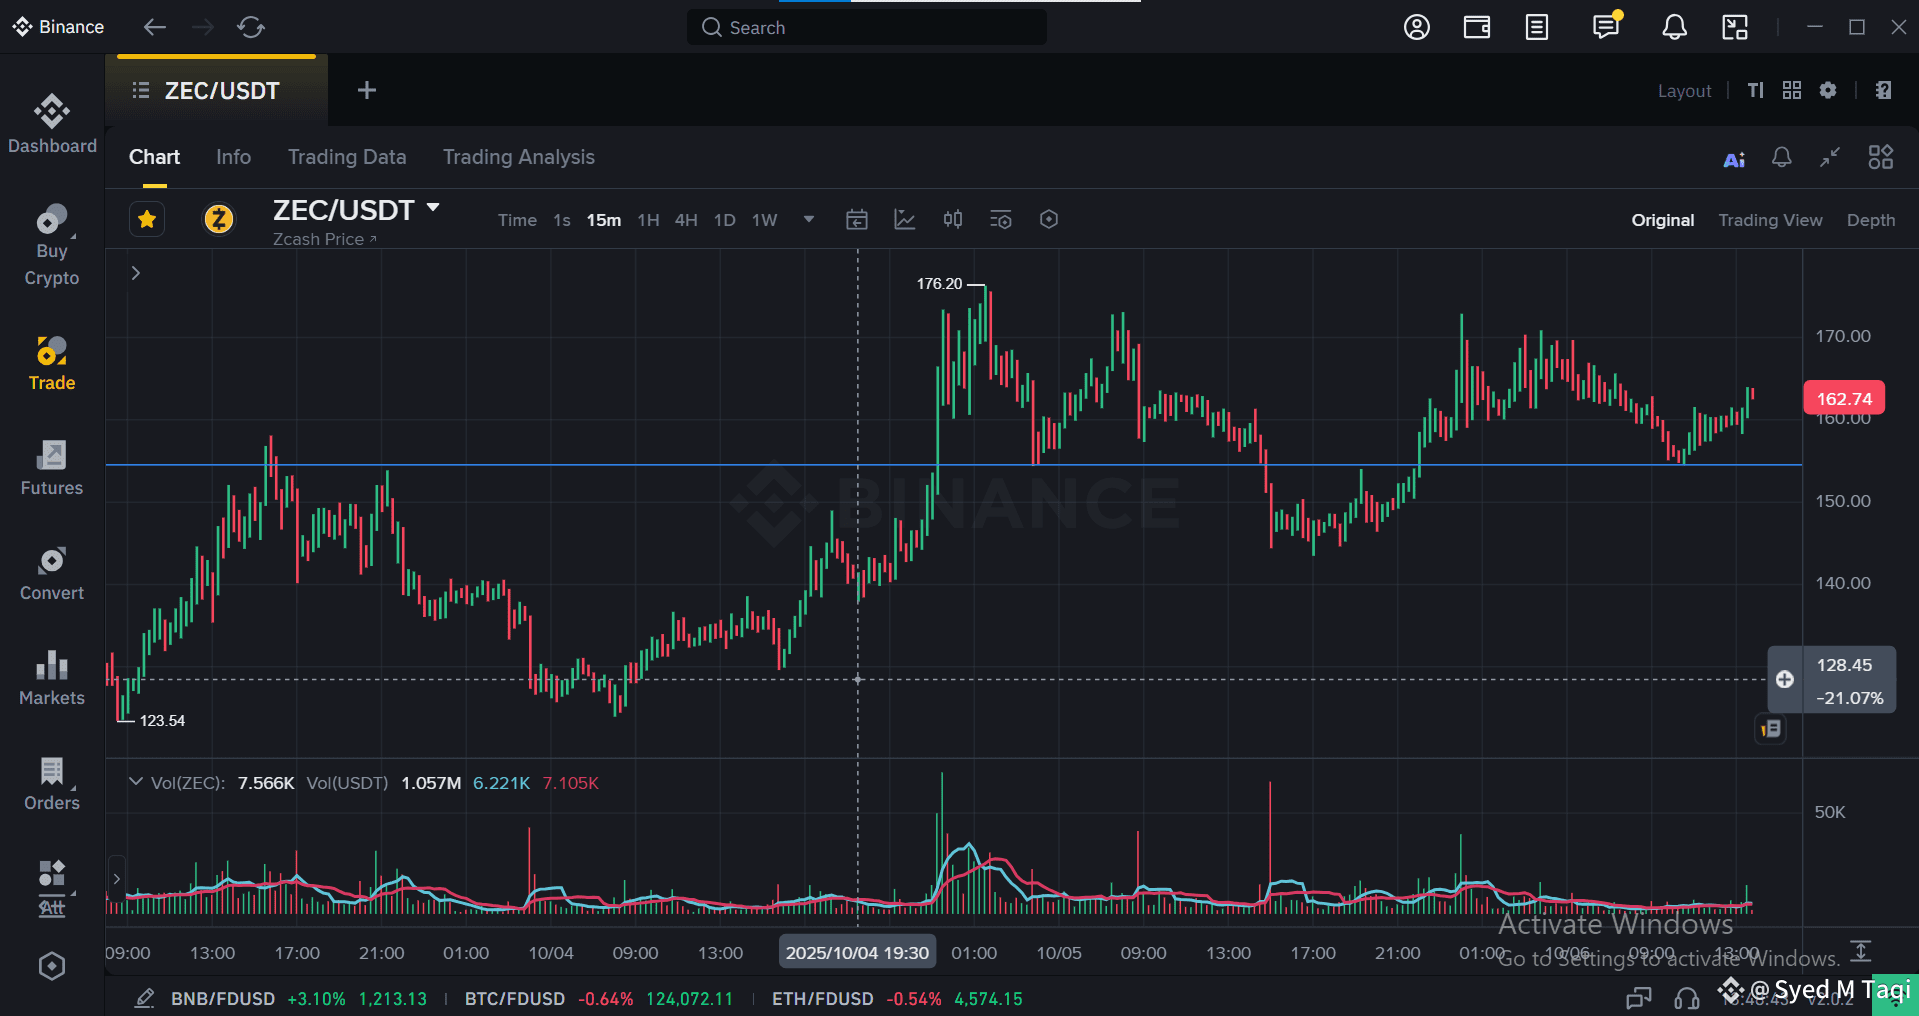
Task: Switch to the Info tab
Action: tap(233, 157)
